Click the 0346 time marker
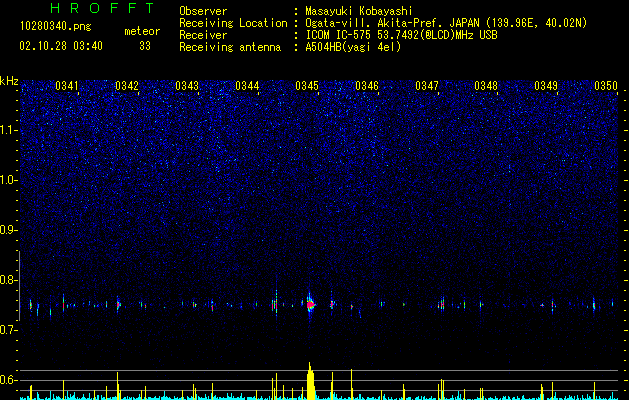Image resolution: width=629 pixels, height=400 pixels. (x=367, y=86)
